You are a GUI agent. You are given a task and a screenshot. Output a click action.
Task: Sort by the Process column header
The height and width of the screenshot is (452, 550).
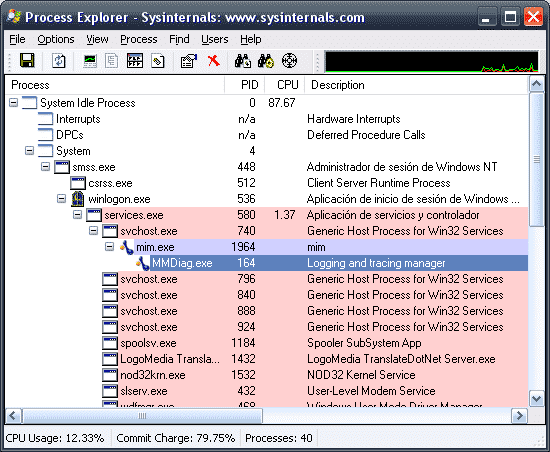pos(115,85)
